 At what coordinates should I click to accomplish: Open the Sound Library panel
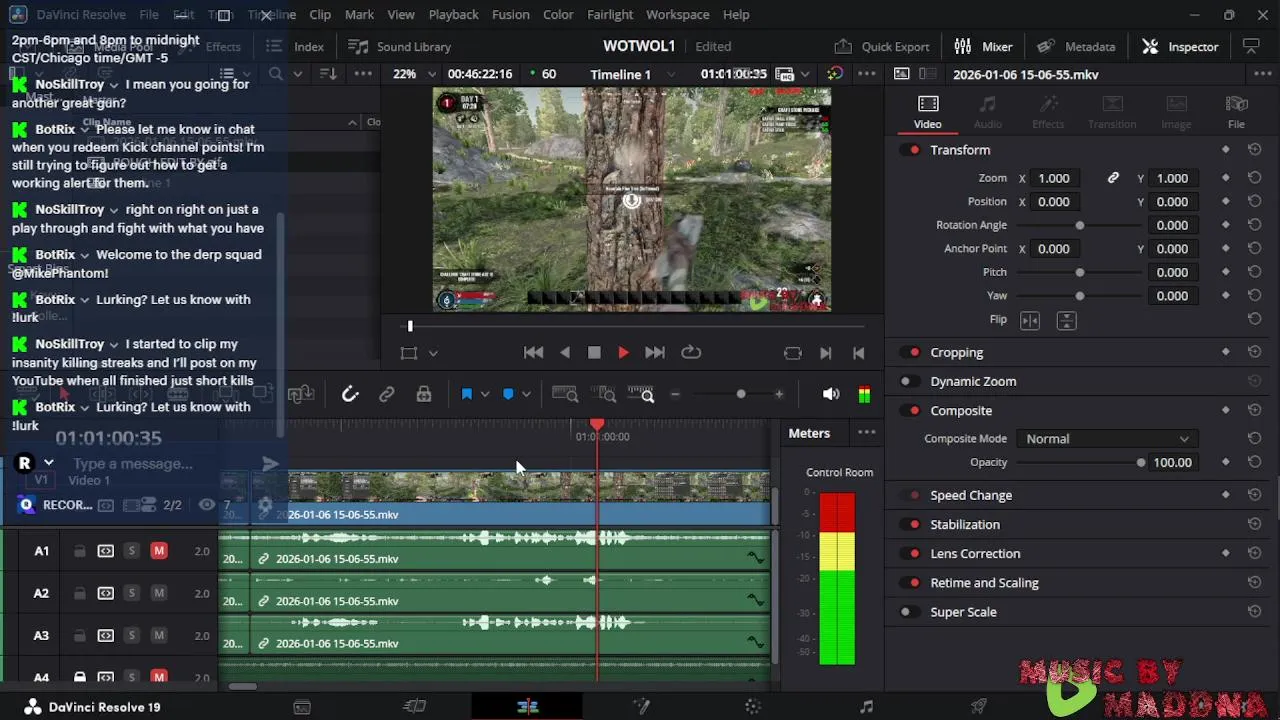(400, 47)
